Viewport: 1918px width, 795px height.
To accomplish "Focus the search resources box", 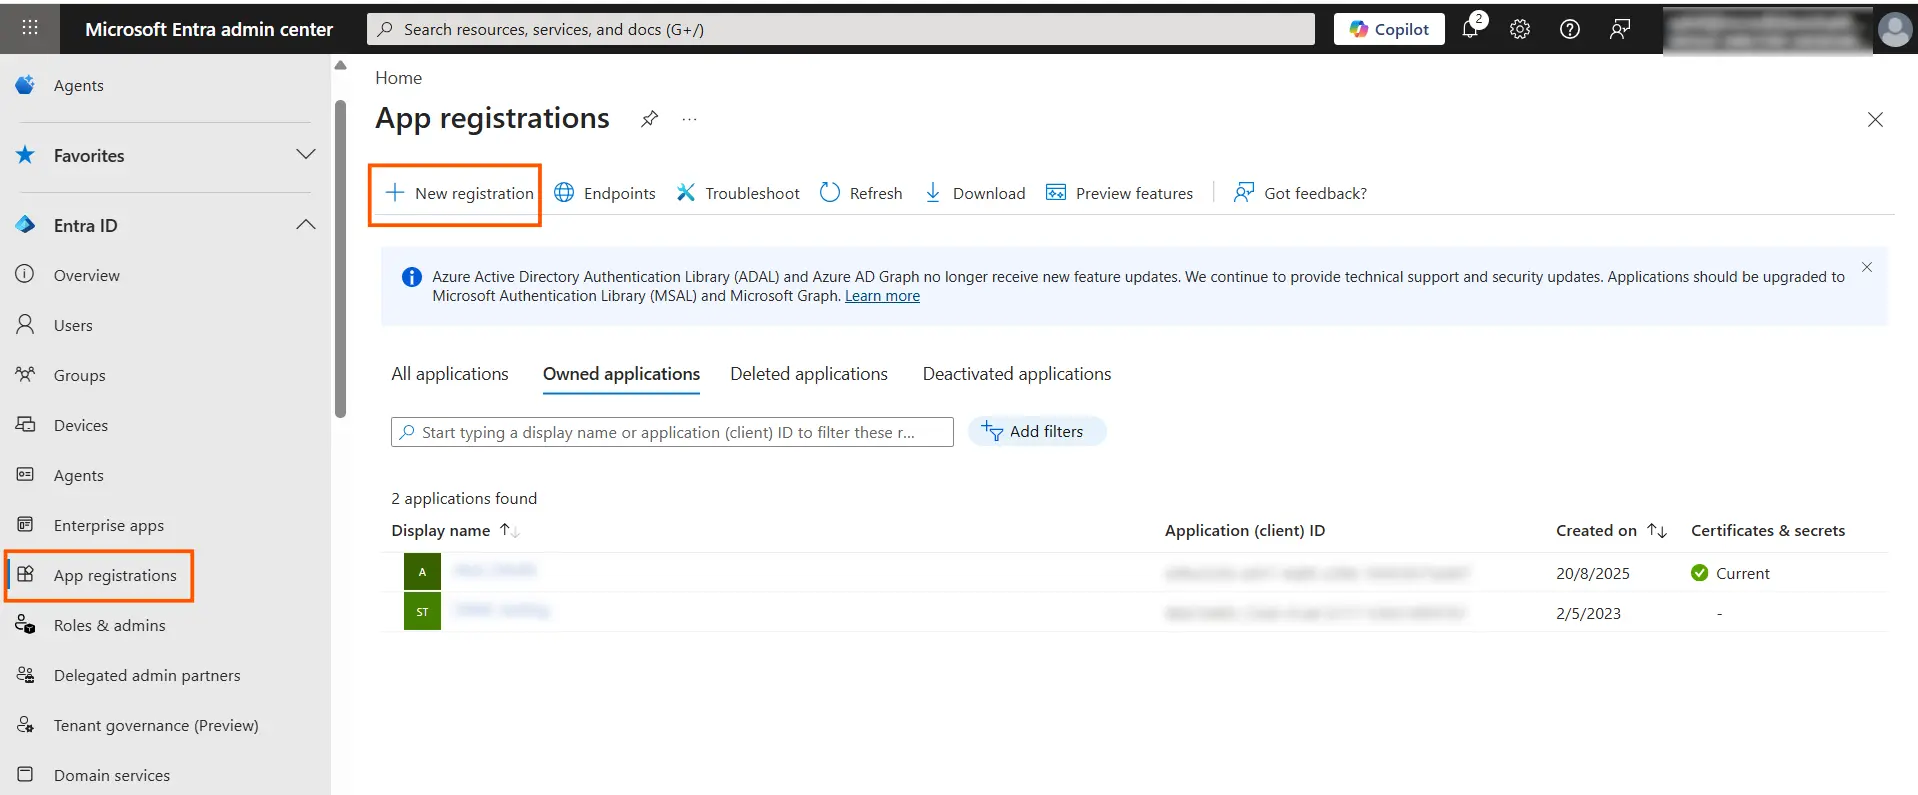I will 841,29.
